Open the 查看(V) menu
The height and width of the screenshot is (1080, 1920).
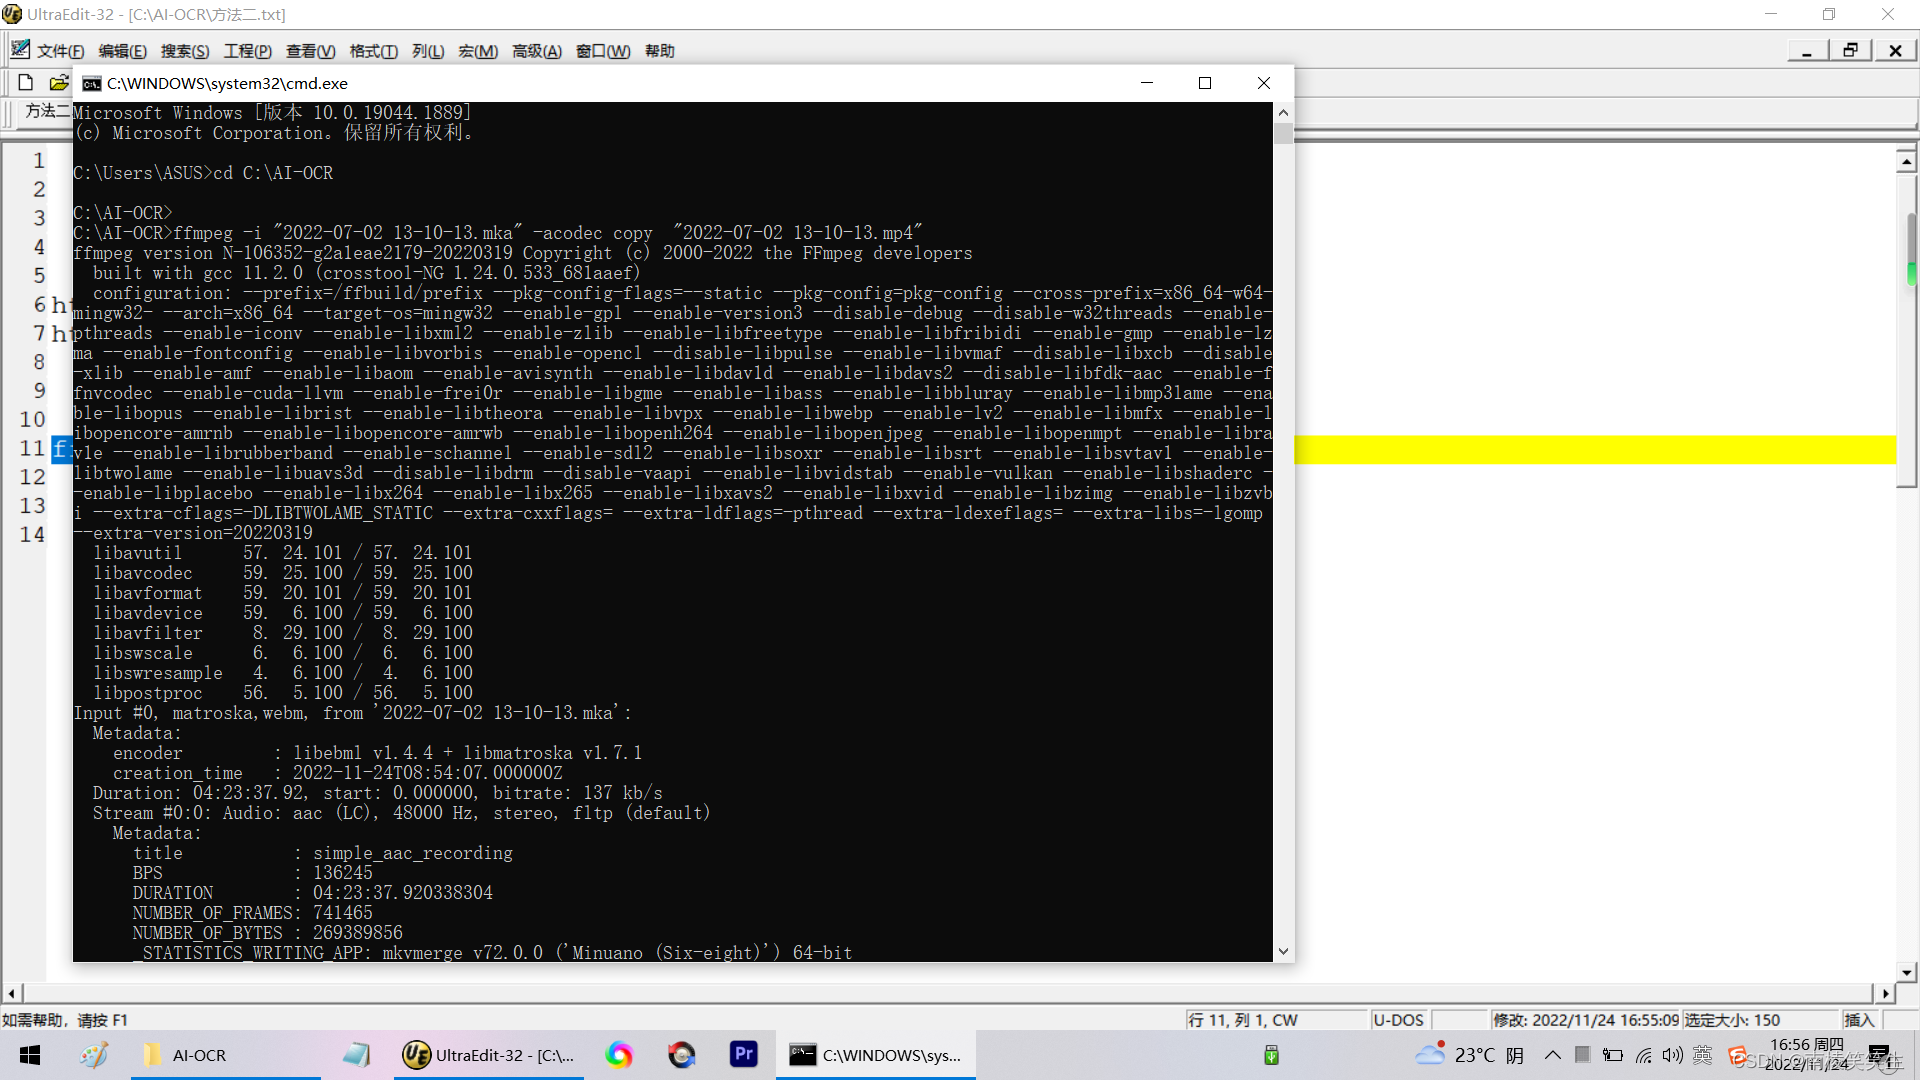(x=310, y=51)
